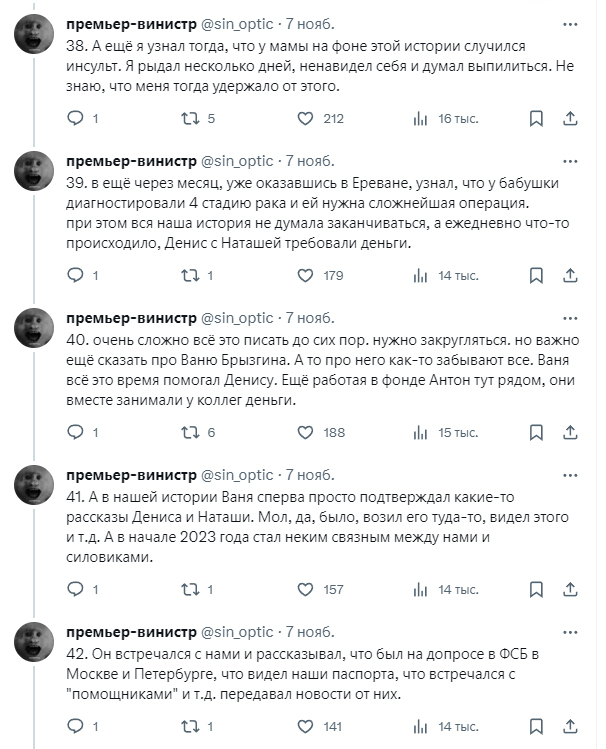Open reply on tweet 39 about Yerevan

76,276
